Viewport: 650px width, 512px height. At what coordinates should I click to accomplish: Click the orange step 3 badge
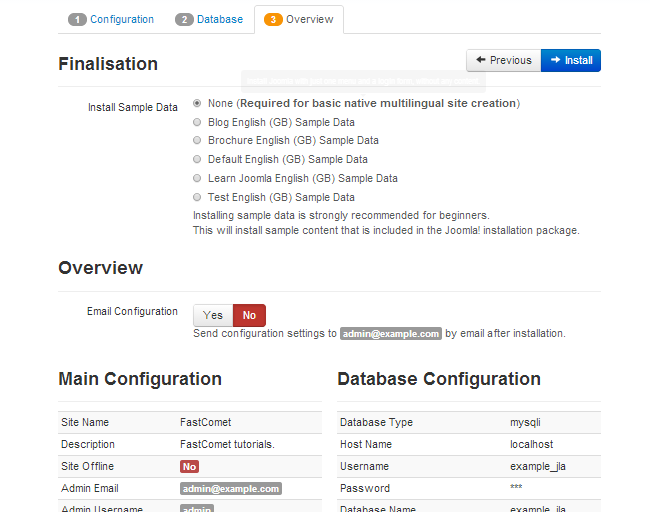tap(273, 20)
